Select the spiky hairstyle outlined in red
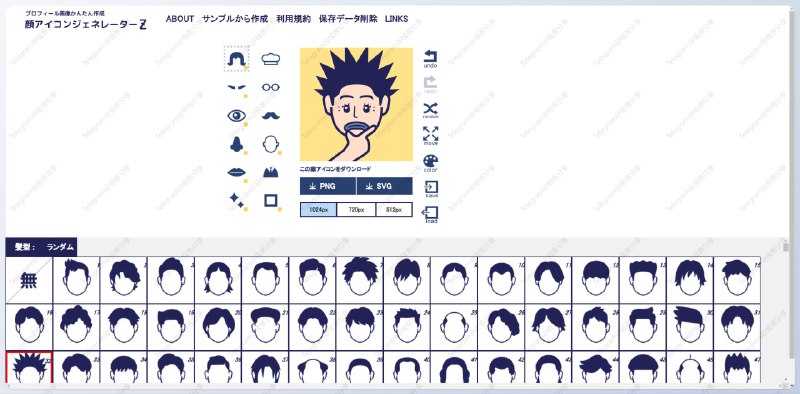This screenshot has width=800, height=394. coord(29,367)
